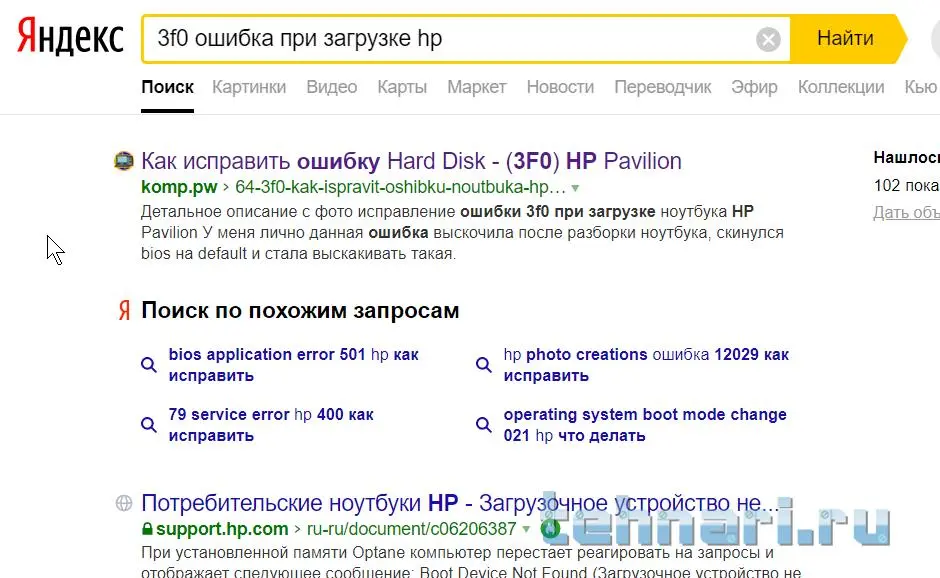Click the red Я icon by similar queries
The image size is (940, 578).
coord(124,311)
